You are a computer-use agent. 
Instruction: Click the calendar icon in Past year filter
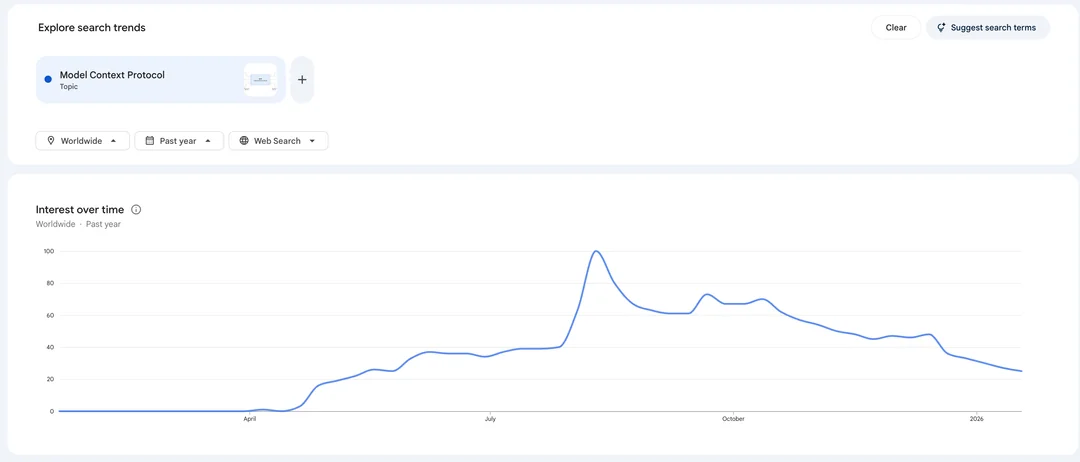(149, 140)
